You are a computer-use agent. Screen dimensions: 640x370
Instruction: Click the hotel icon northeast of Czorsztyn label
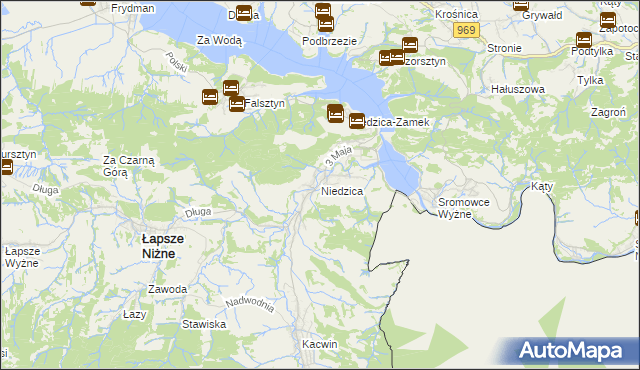(x=410, y=45)
